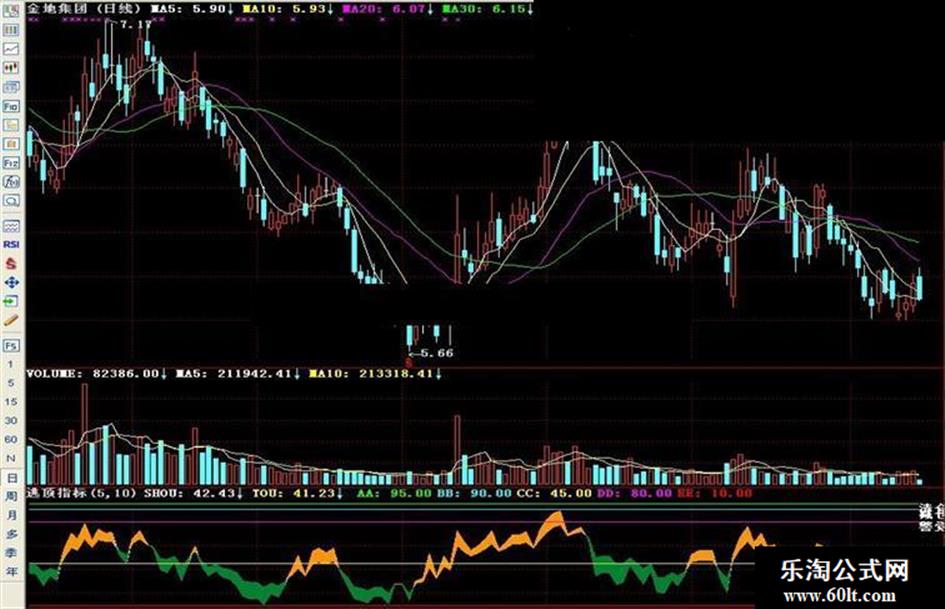The width and height of the screenshot is (945, 609).
Task: Click the 7.17 high price marker
Action: pyautogui.click(x=136, y=25)
